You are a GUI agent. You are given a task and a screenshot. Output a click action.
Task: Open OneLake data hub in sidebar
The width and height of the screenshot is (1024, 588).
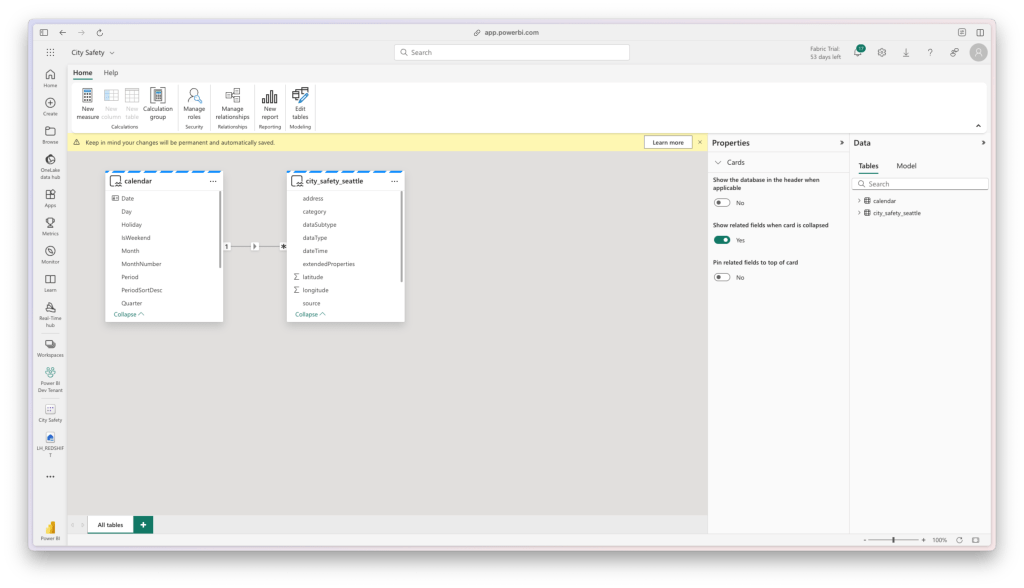50,160
